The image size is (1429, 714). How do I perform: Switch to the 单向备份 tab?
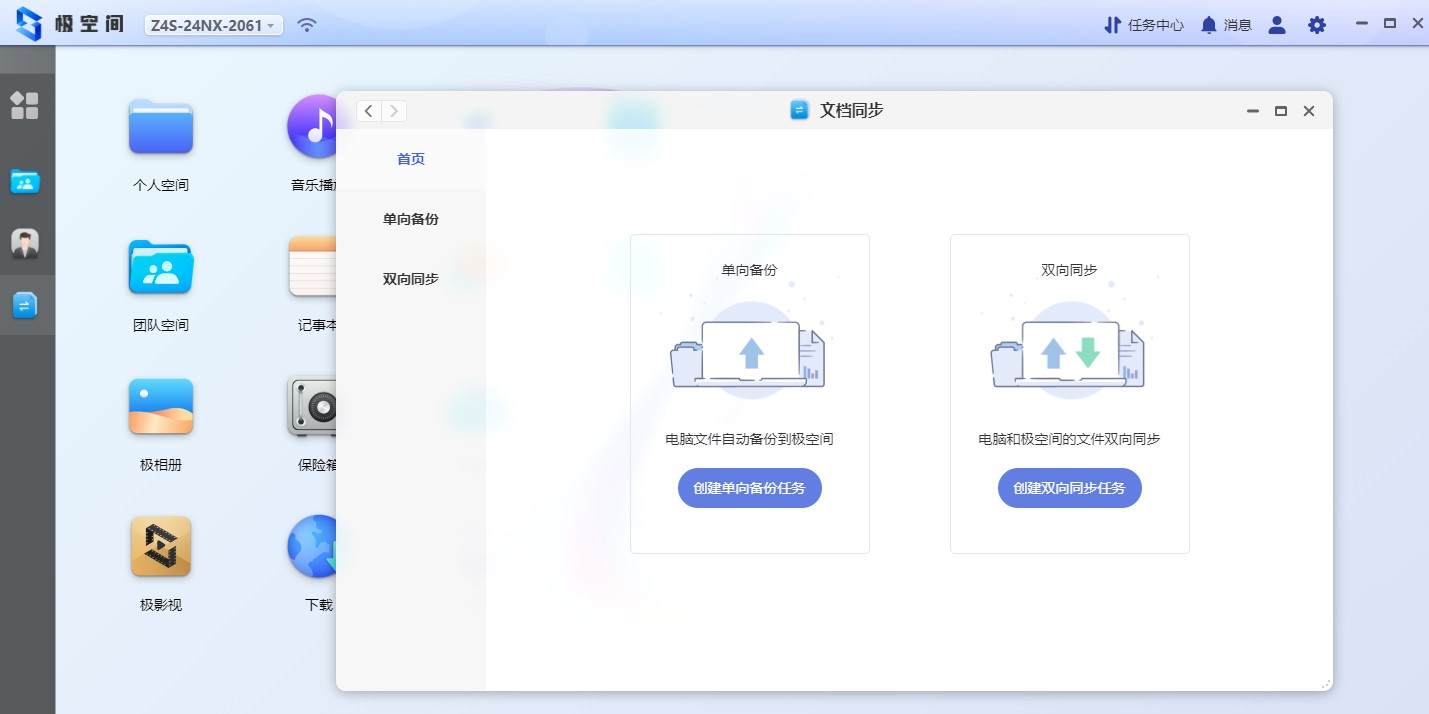coord(410,219)
